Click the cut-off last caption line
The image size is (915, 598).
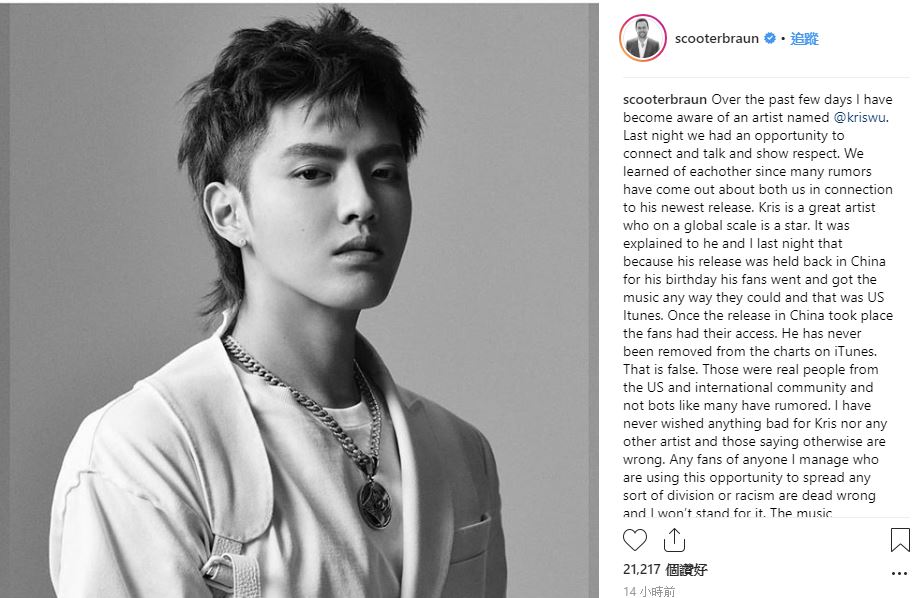point(727,512)
